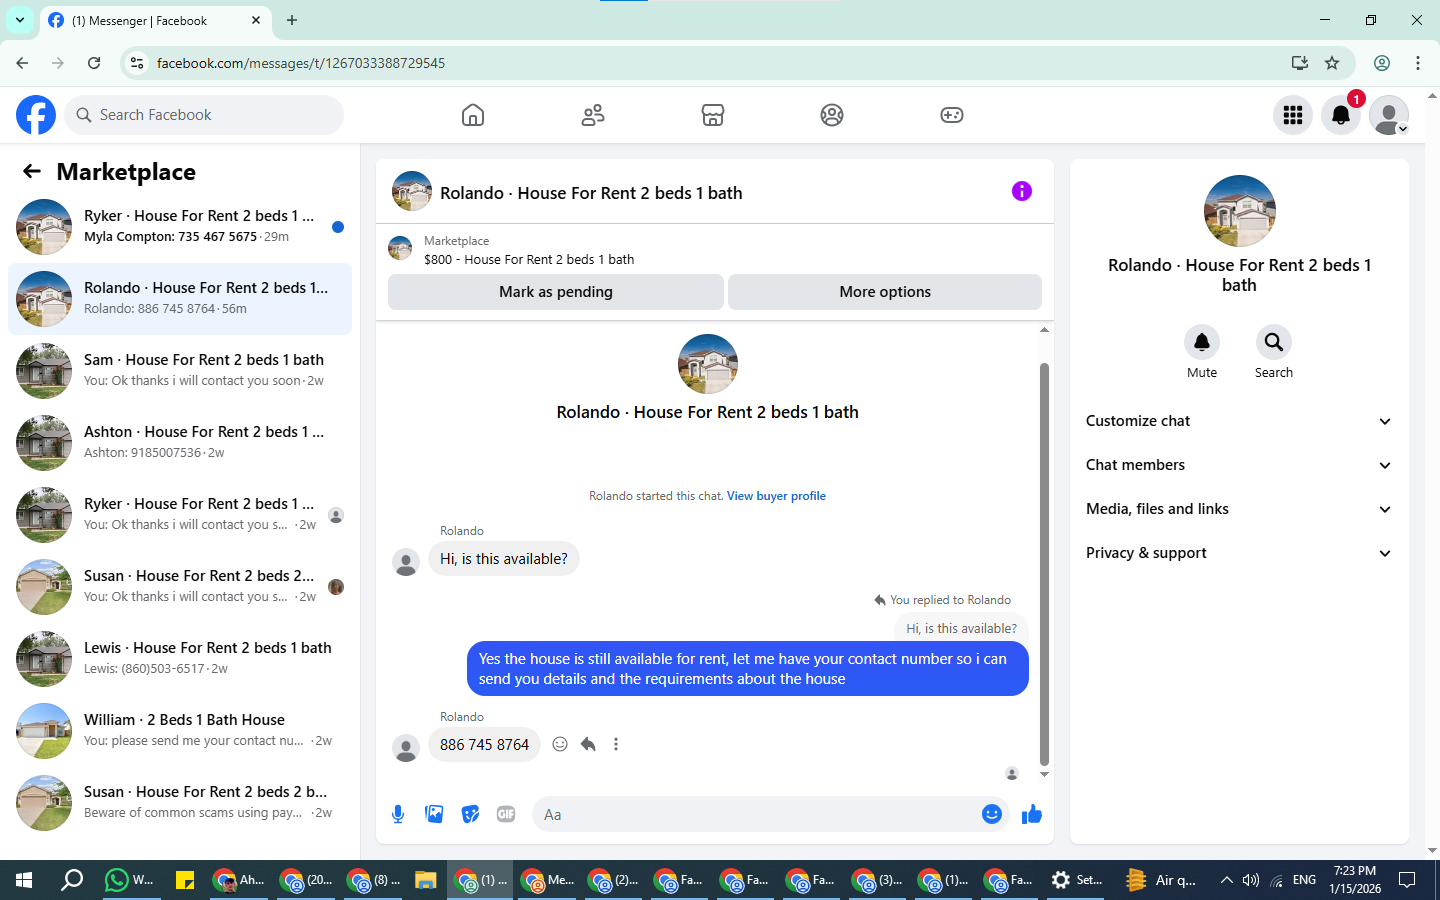Open Windows taskbar search
Screen dimensions: 1440x900
[x=72, y=880]
